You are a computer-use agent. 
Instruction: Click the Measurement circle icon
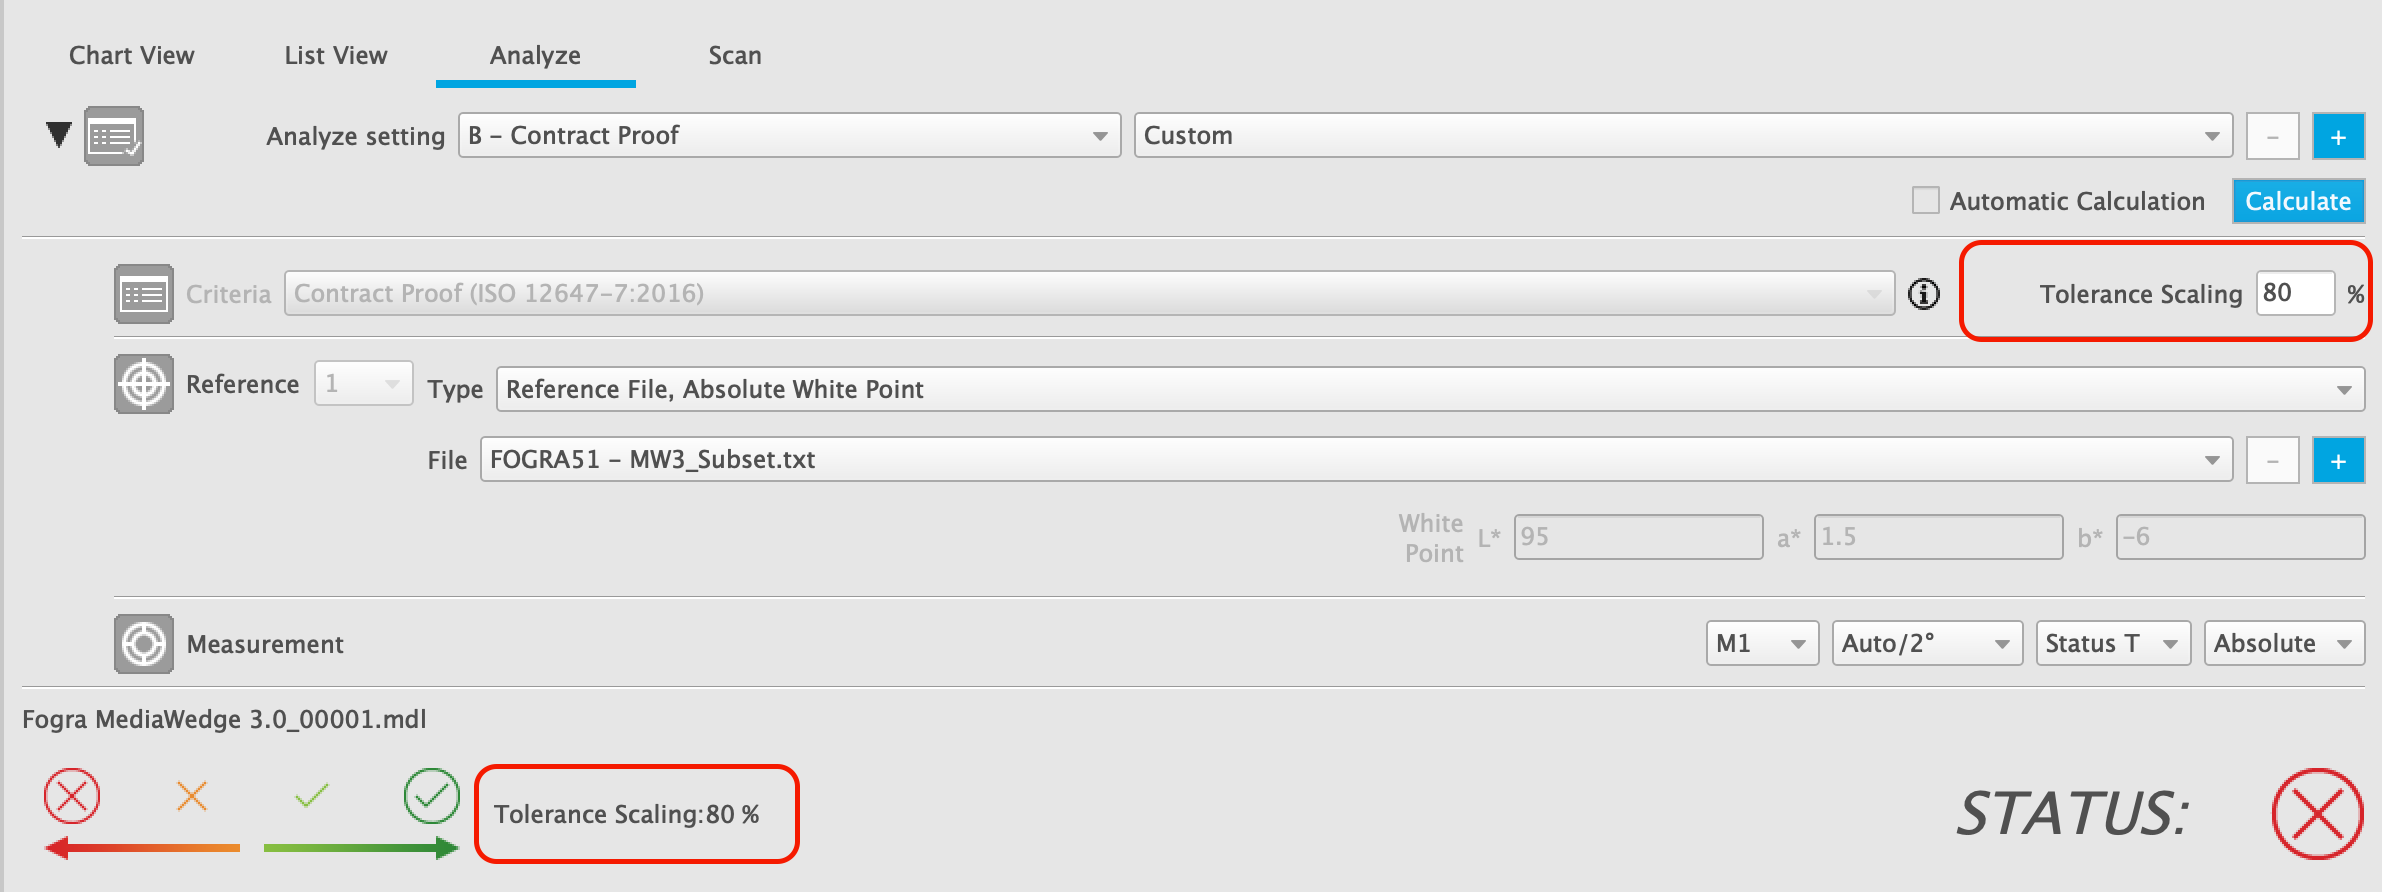[144, 644]
